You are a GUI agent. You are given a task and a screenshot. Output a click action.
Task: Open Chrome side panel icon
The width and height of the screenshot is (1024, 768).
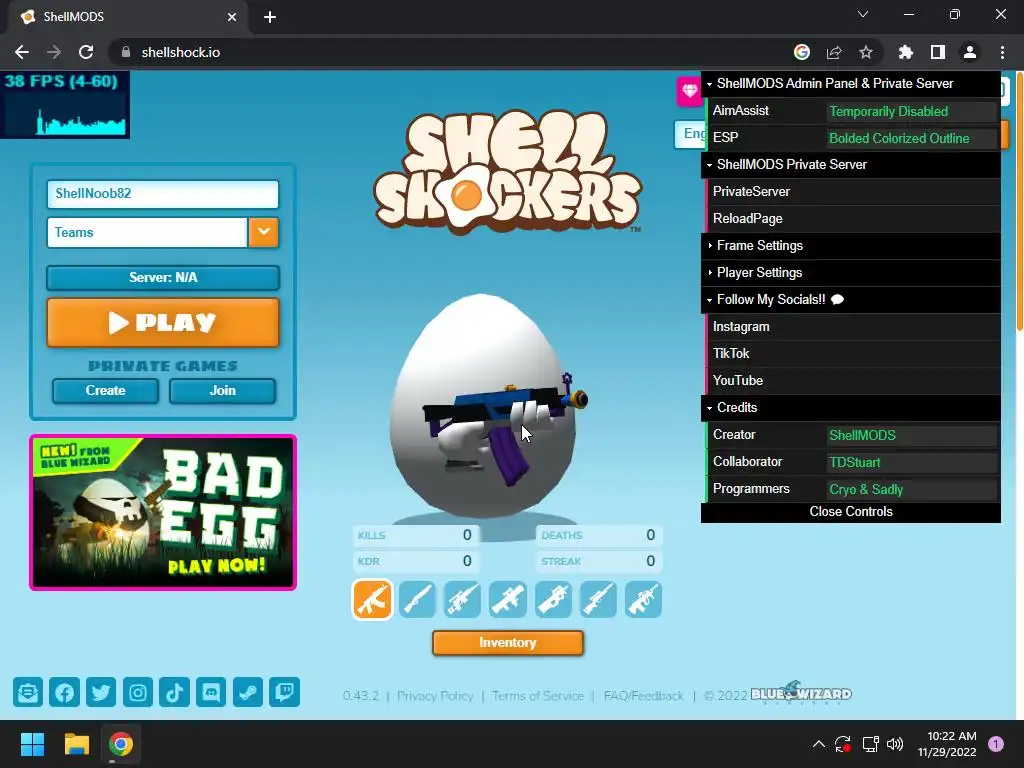(938, 52)
